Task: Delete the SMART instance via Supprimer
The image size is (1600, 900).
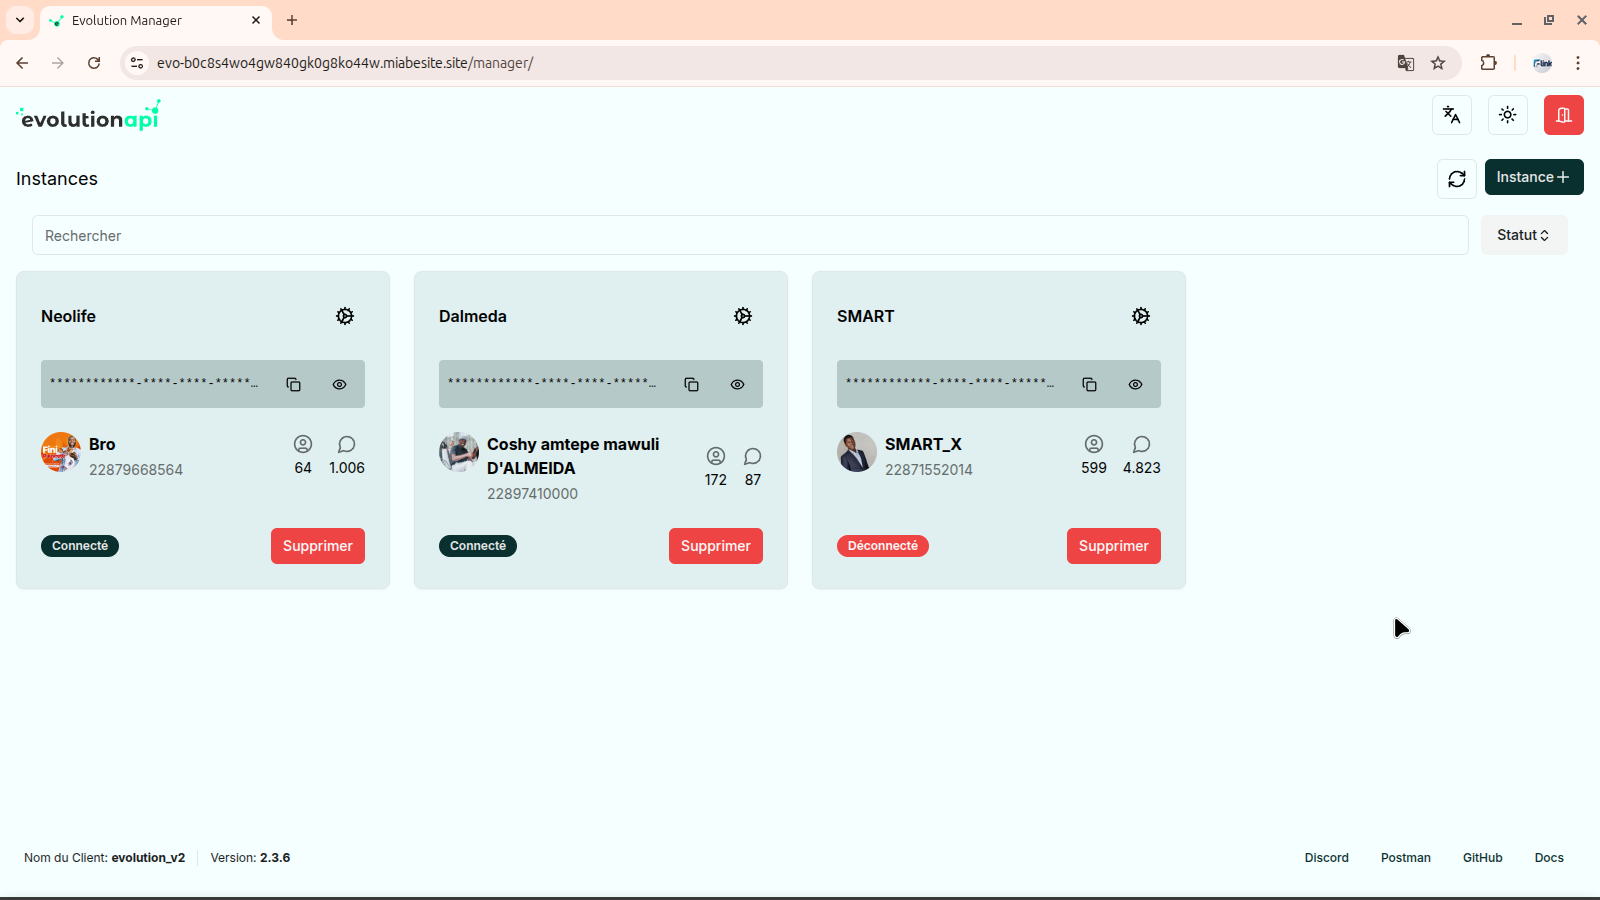Action: pyautogui.click(x=1113, y=546)
